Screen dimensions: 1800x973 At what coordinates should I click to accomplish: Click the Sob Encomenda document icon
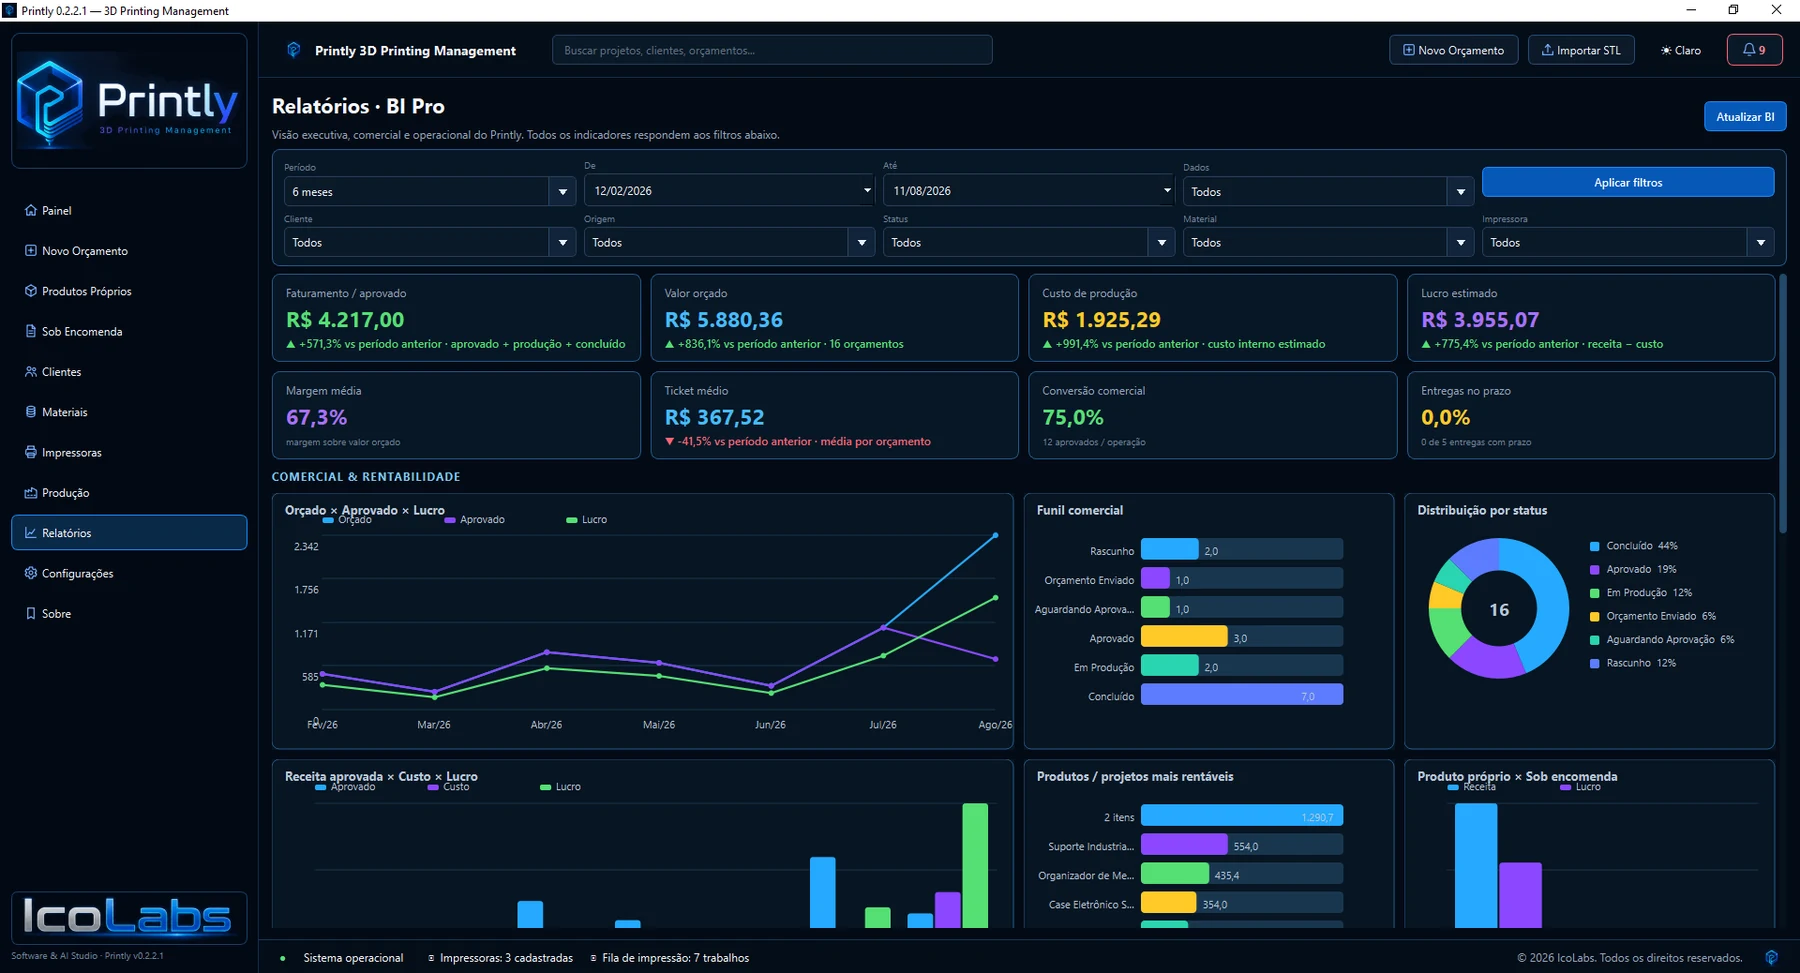(31, 331)
